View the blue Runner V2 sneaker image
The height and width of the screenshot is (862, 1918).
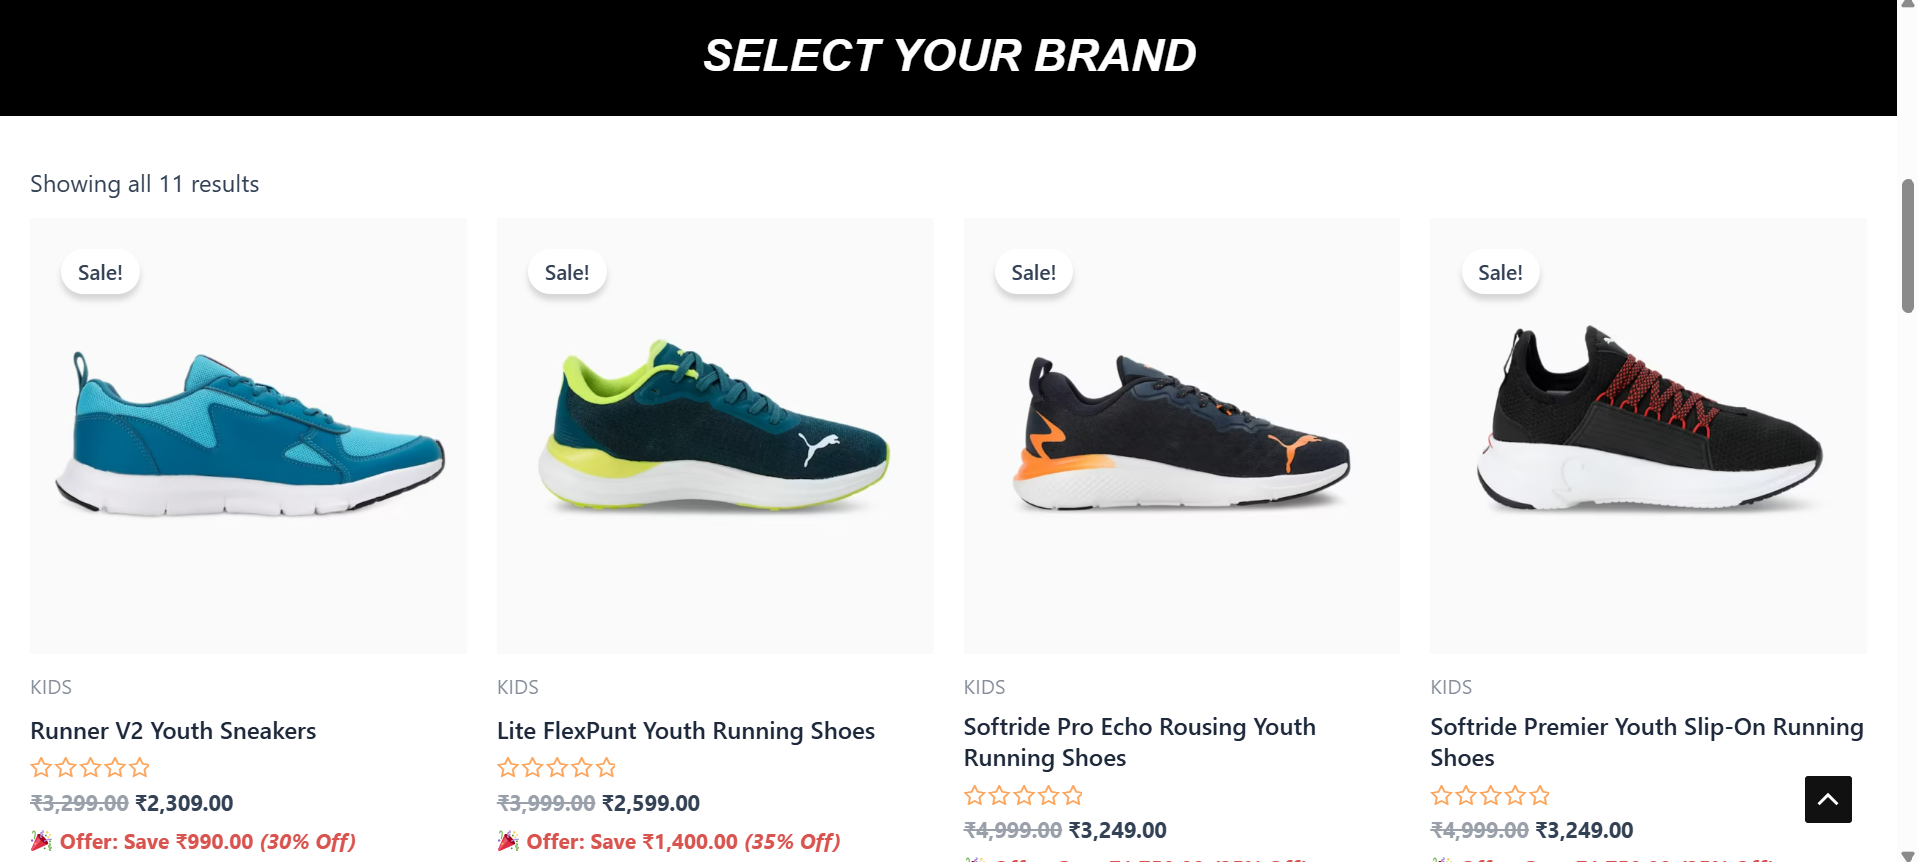pos(248,436)
